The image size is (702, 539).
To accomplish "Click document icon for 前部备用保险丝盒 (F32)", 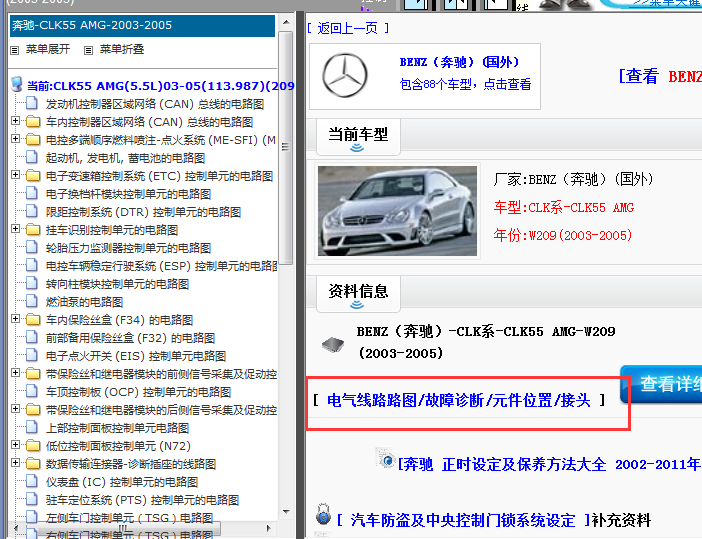I will coord(32,338).
